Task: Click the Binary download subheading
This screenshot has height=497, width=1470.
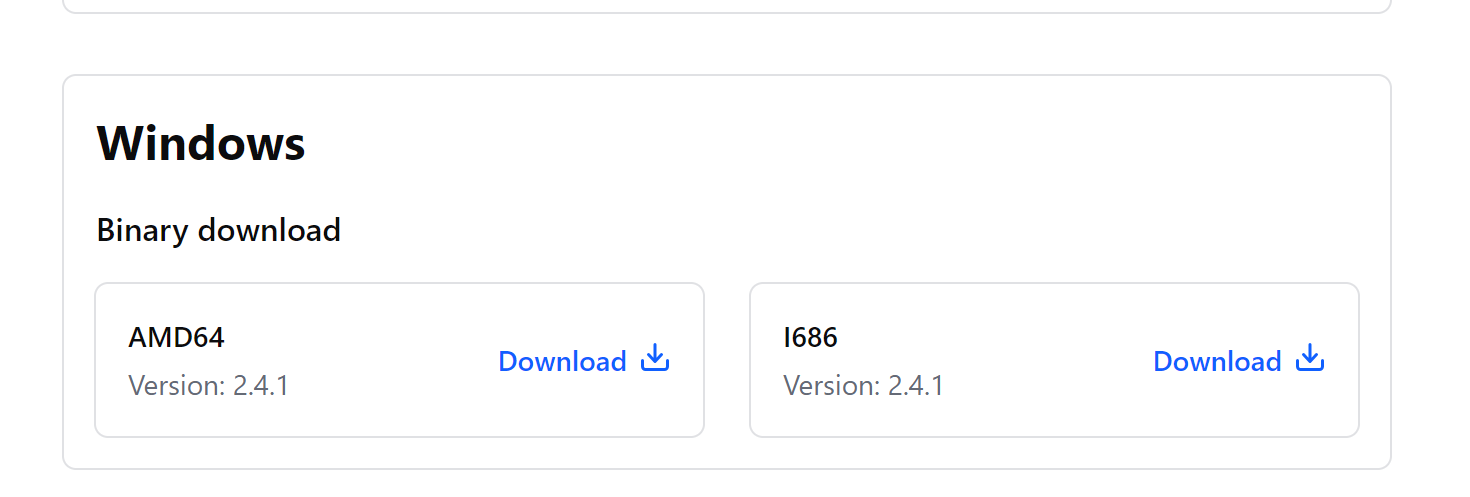Action: pyautogui.click(x=218, y=231)
